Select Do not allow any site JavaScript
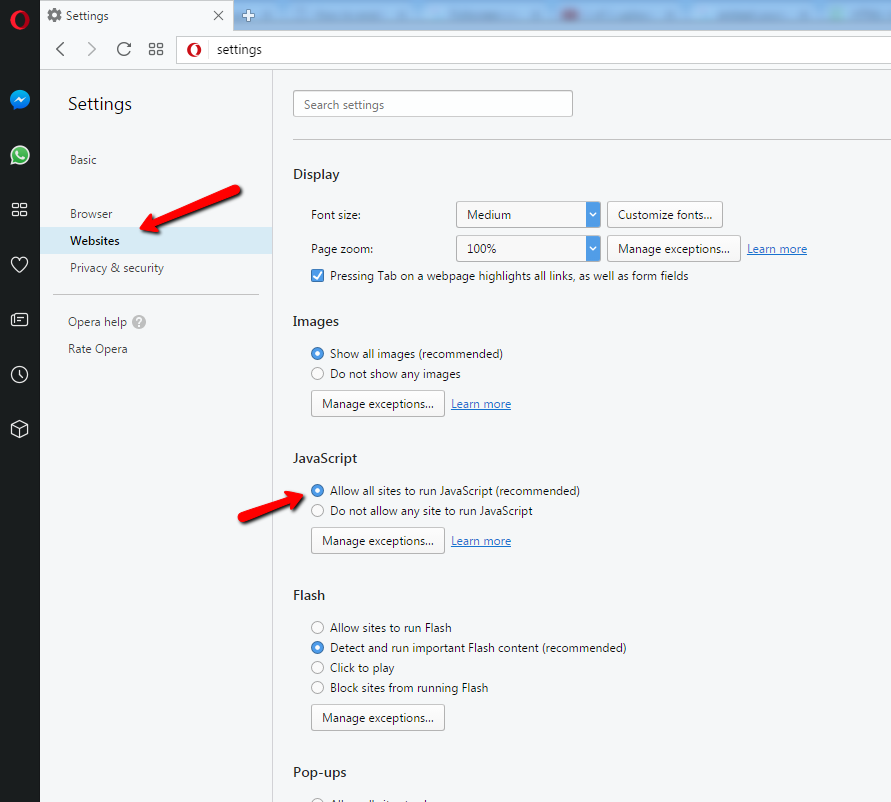The width and height of the screenshot is (891, 802). [318, 511]
